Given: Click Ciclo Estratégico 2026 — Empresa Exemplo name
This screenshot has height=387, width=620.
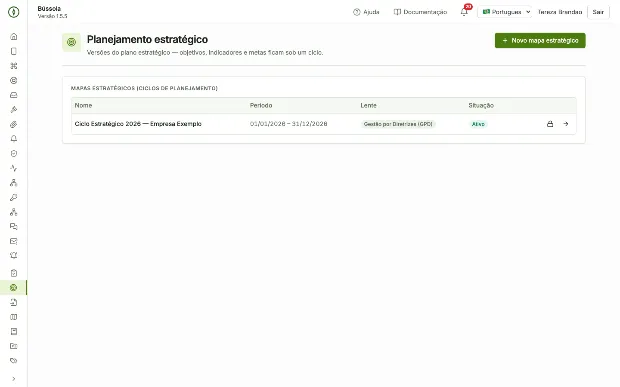Looking at the screenshot, I should (x=138, y=124).
